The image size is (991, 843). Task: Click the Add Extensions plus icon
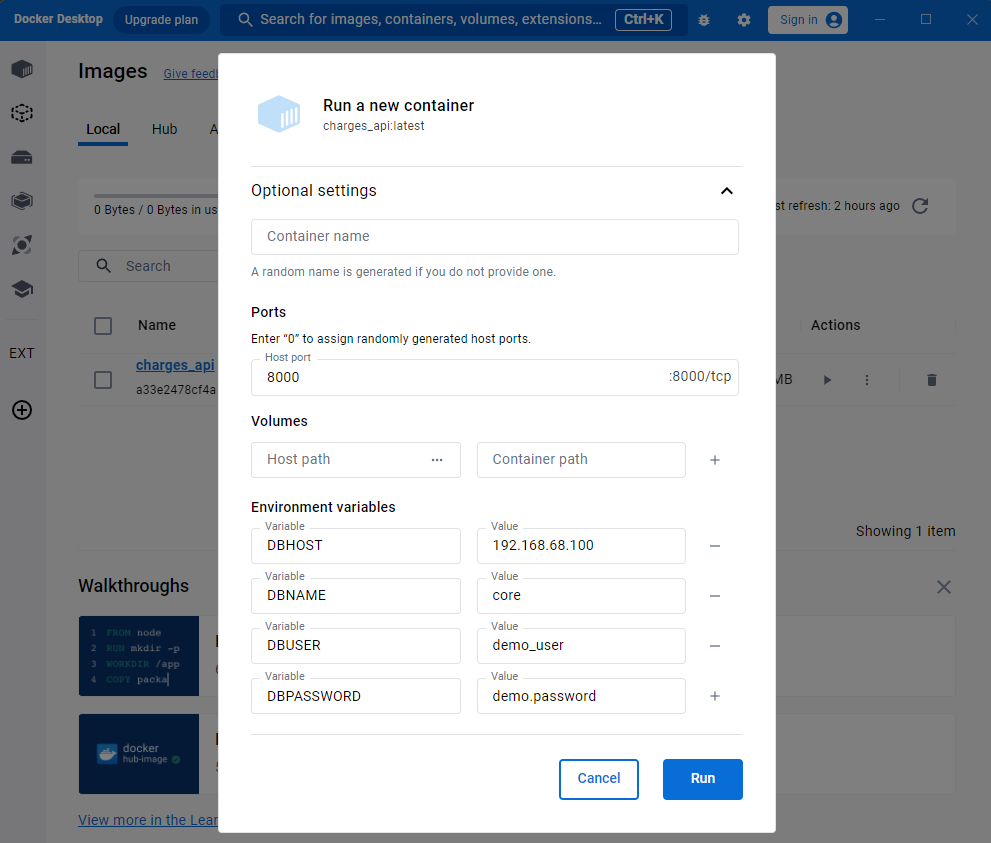pyautogui.click(x=22, y=410)
